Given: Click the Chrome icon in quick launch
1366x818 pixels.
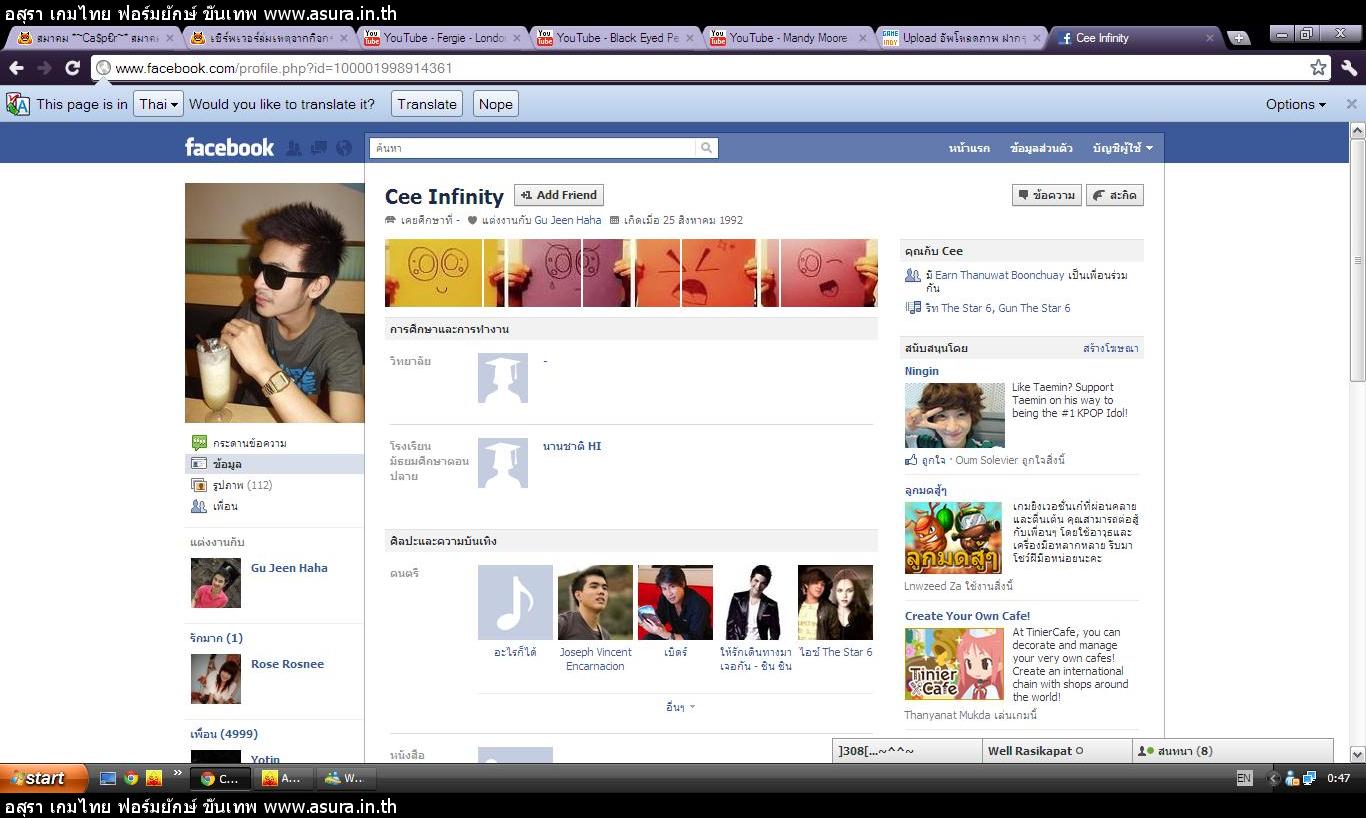Looking at the screenshot, I should pyautogui.click(x=131, y=778).
